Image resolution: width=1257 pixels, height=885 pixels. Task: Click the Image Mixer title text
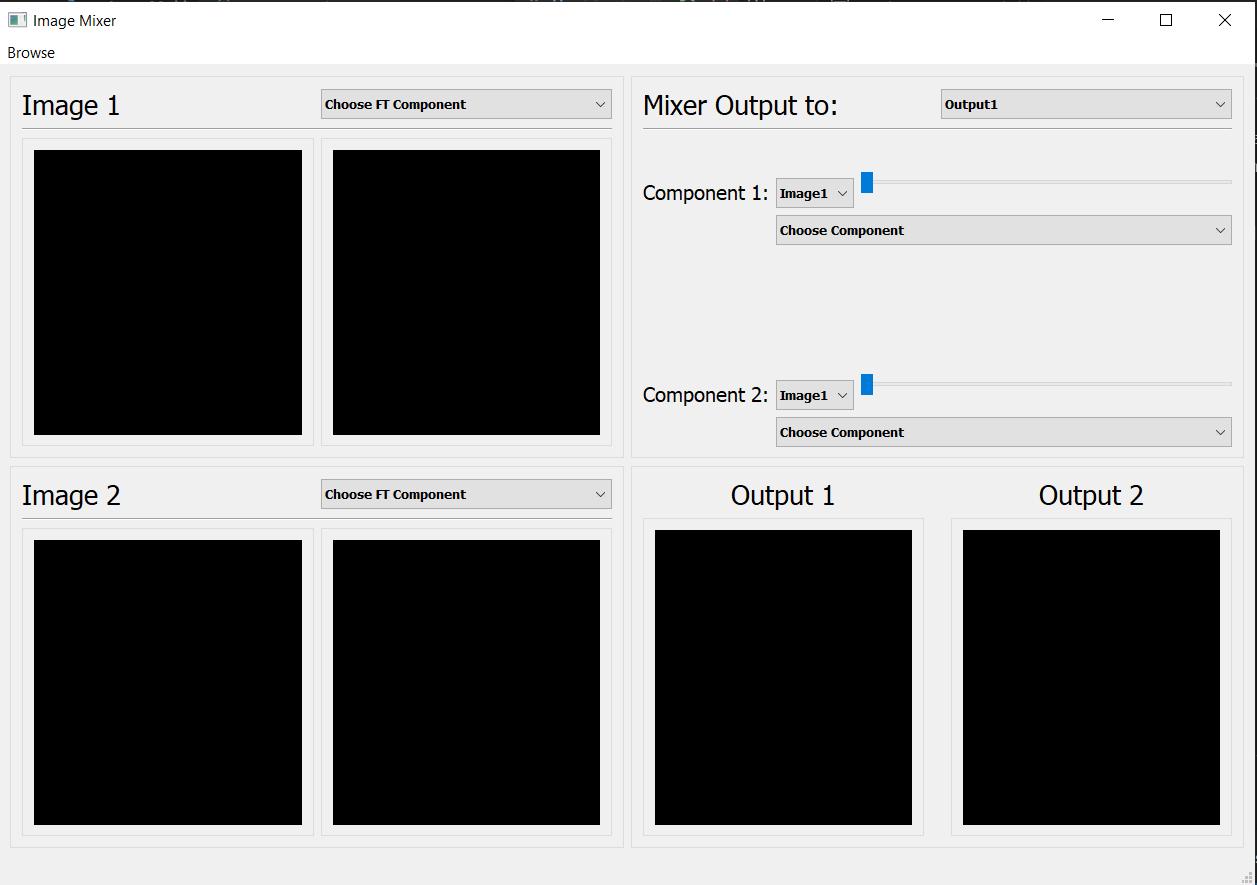pyautogui.click(x=75, y=20)
